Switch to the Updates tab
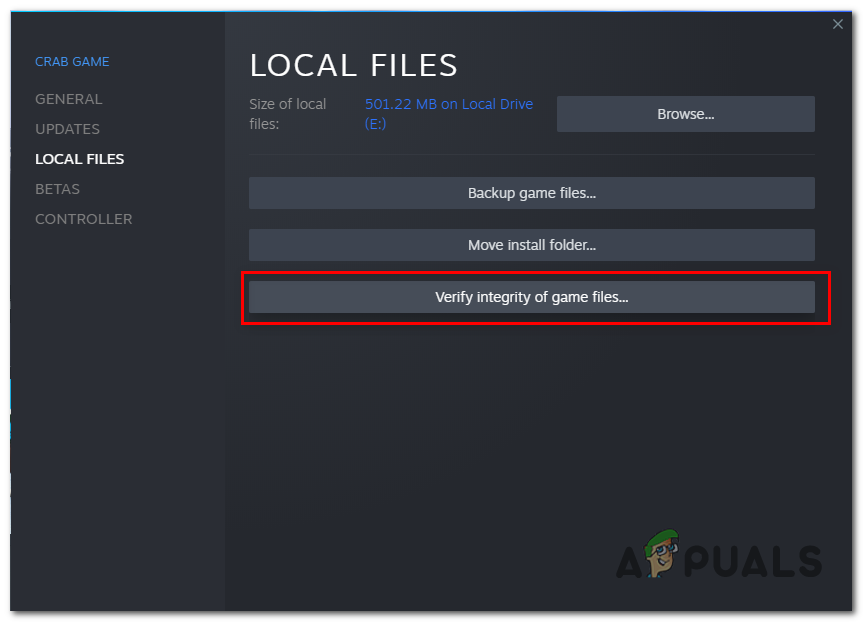 pyautogui.click(x=67, y=129)
